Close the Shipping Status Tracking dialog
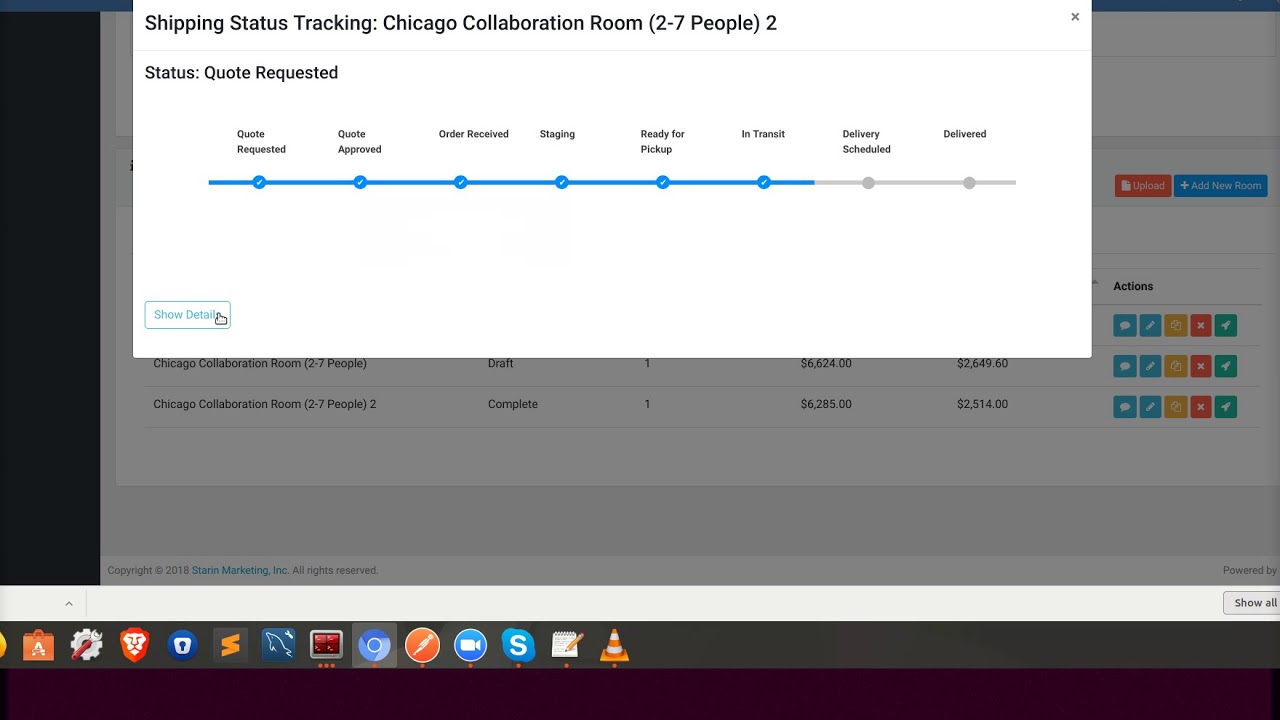Screen dimensions: 1280x720 coord(1075,17)
